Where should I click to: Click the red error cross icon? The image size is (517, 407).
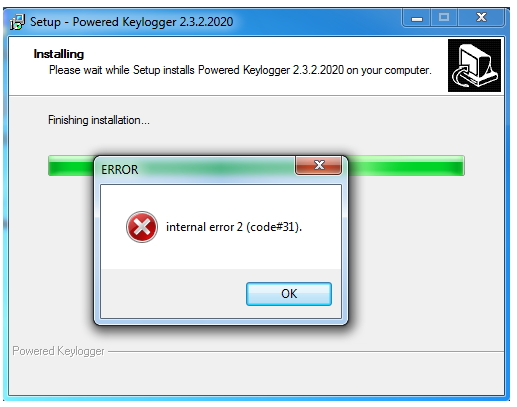[142, 227]
